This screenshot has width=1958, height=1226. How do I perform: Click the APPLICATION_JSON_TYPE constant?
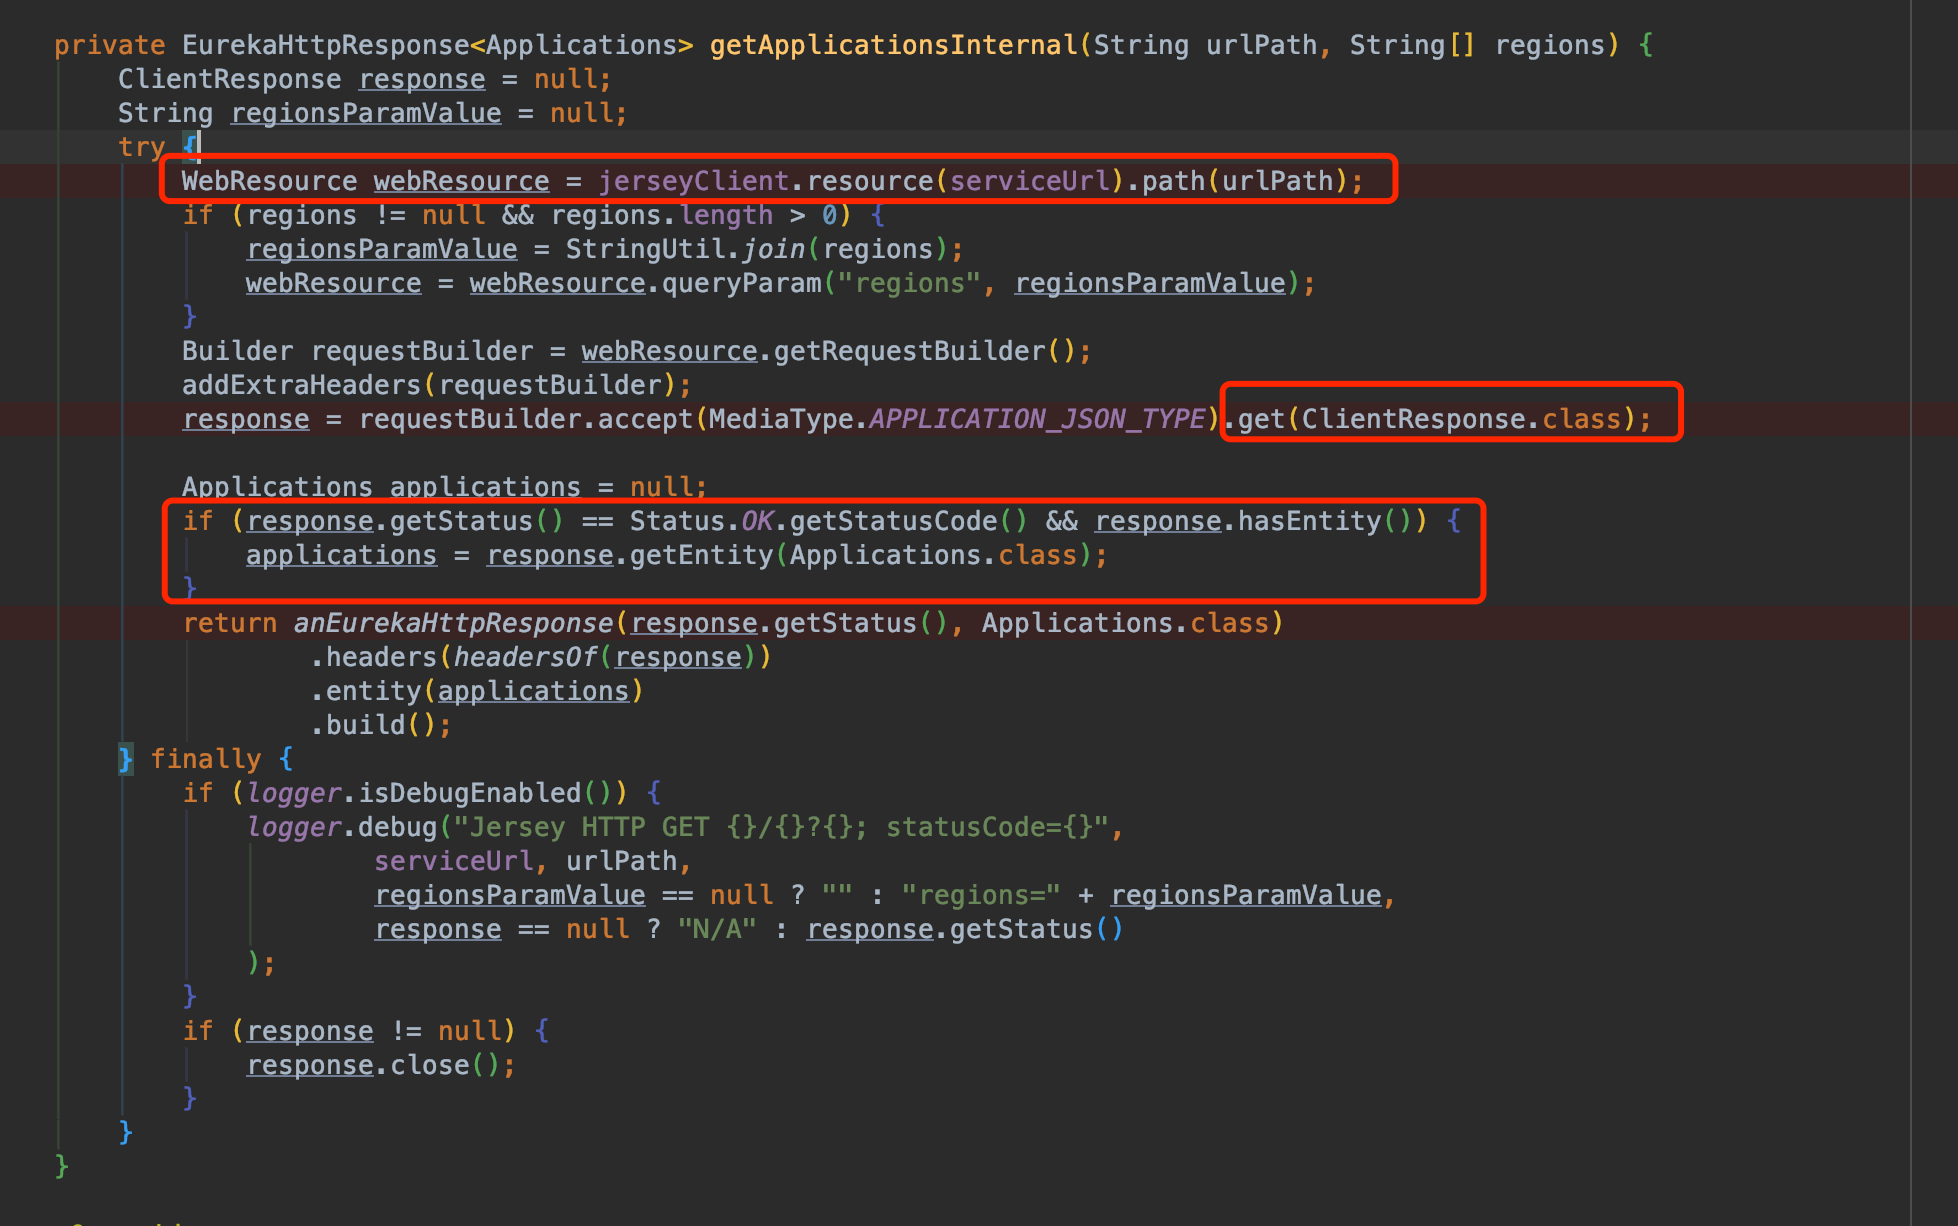click(x=1037, y=419)
